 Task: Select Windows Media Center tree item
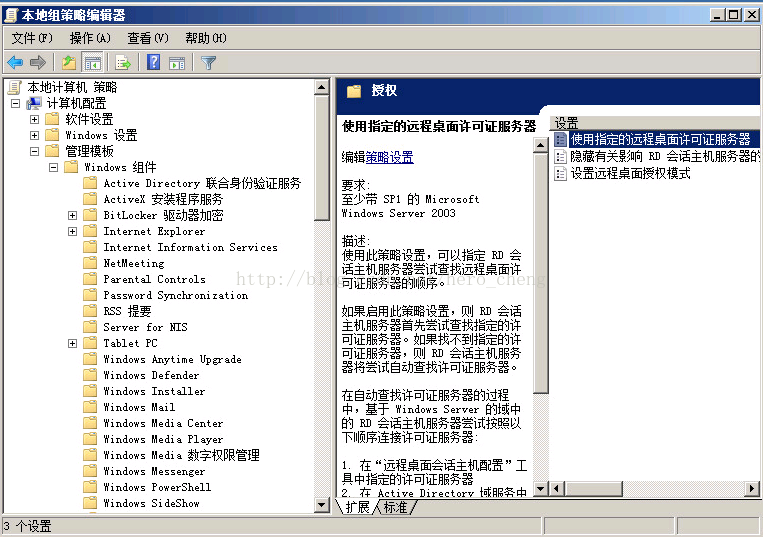pos(163,424)
